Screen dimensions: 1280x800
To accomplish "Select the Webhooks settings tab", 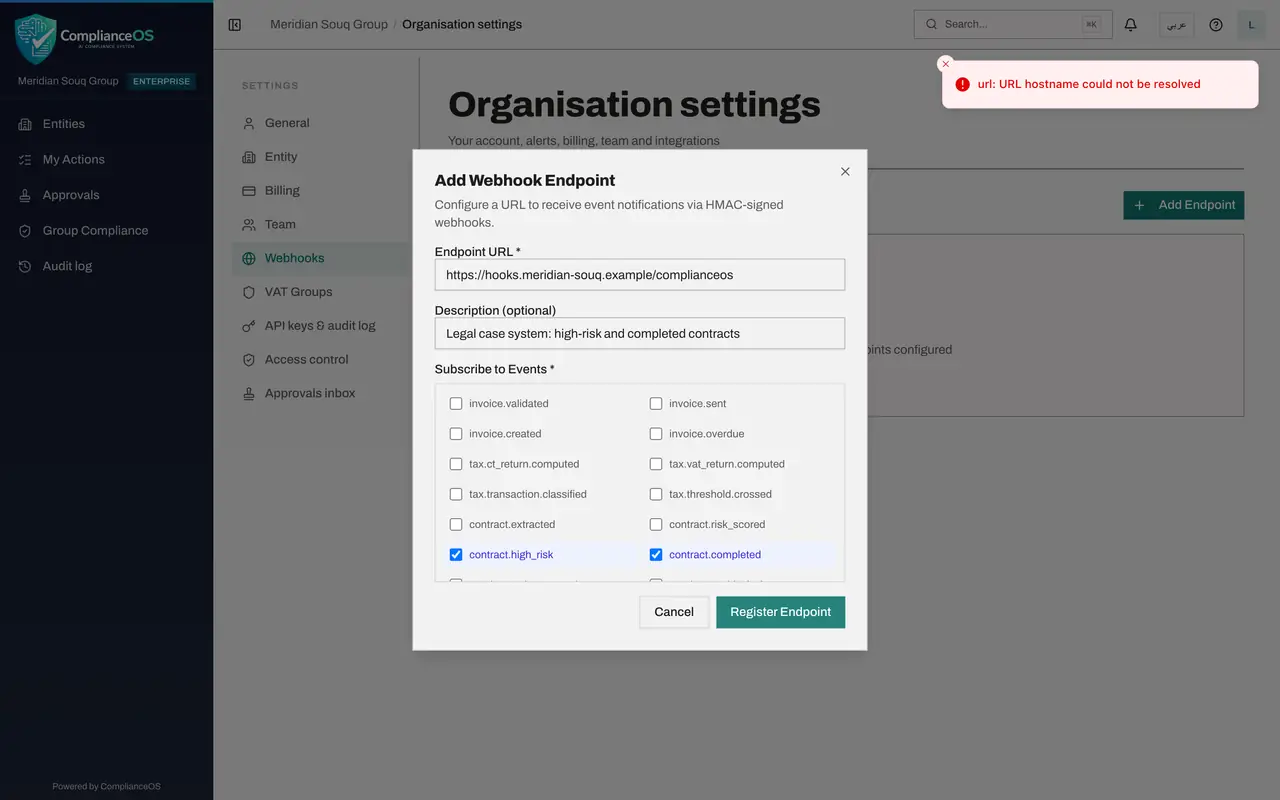I will pos(321,258).
